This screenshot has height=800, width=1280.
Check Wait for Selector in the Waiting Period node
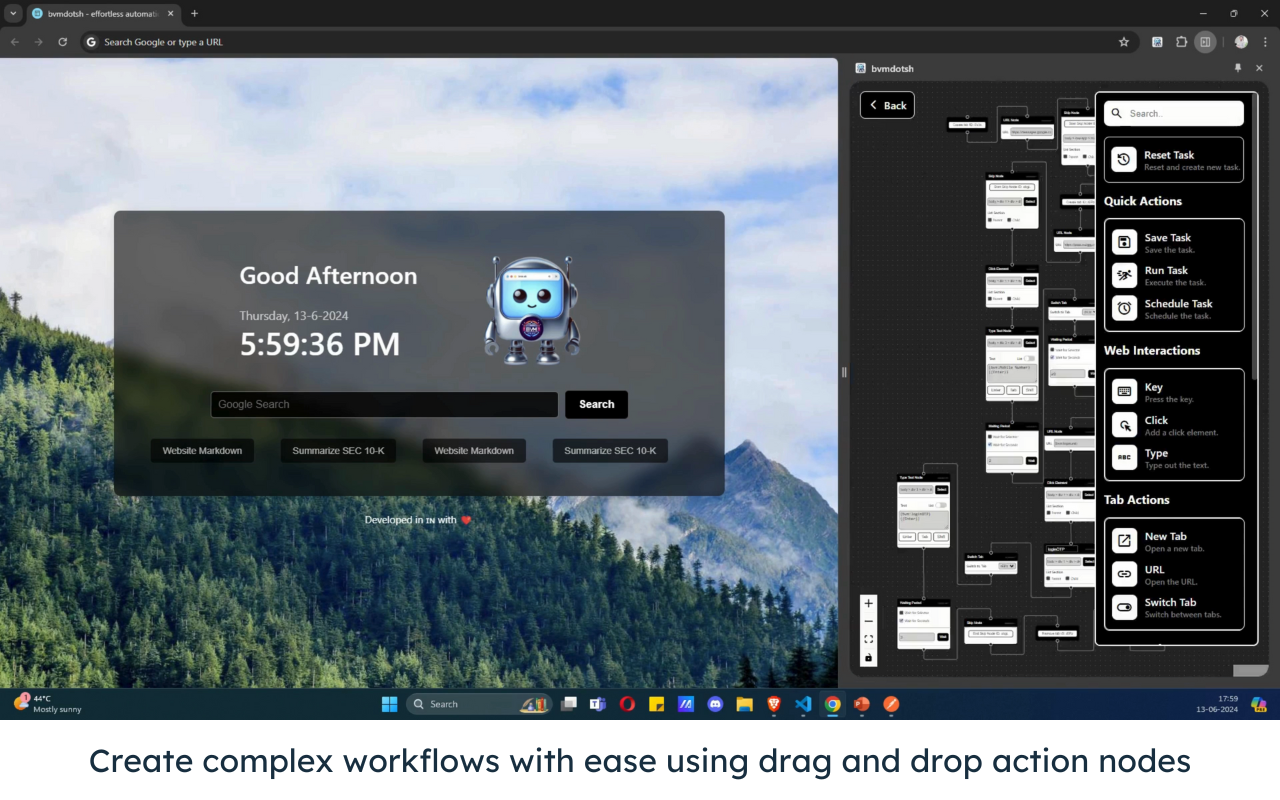990,436
